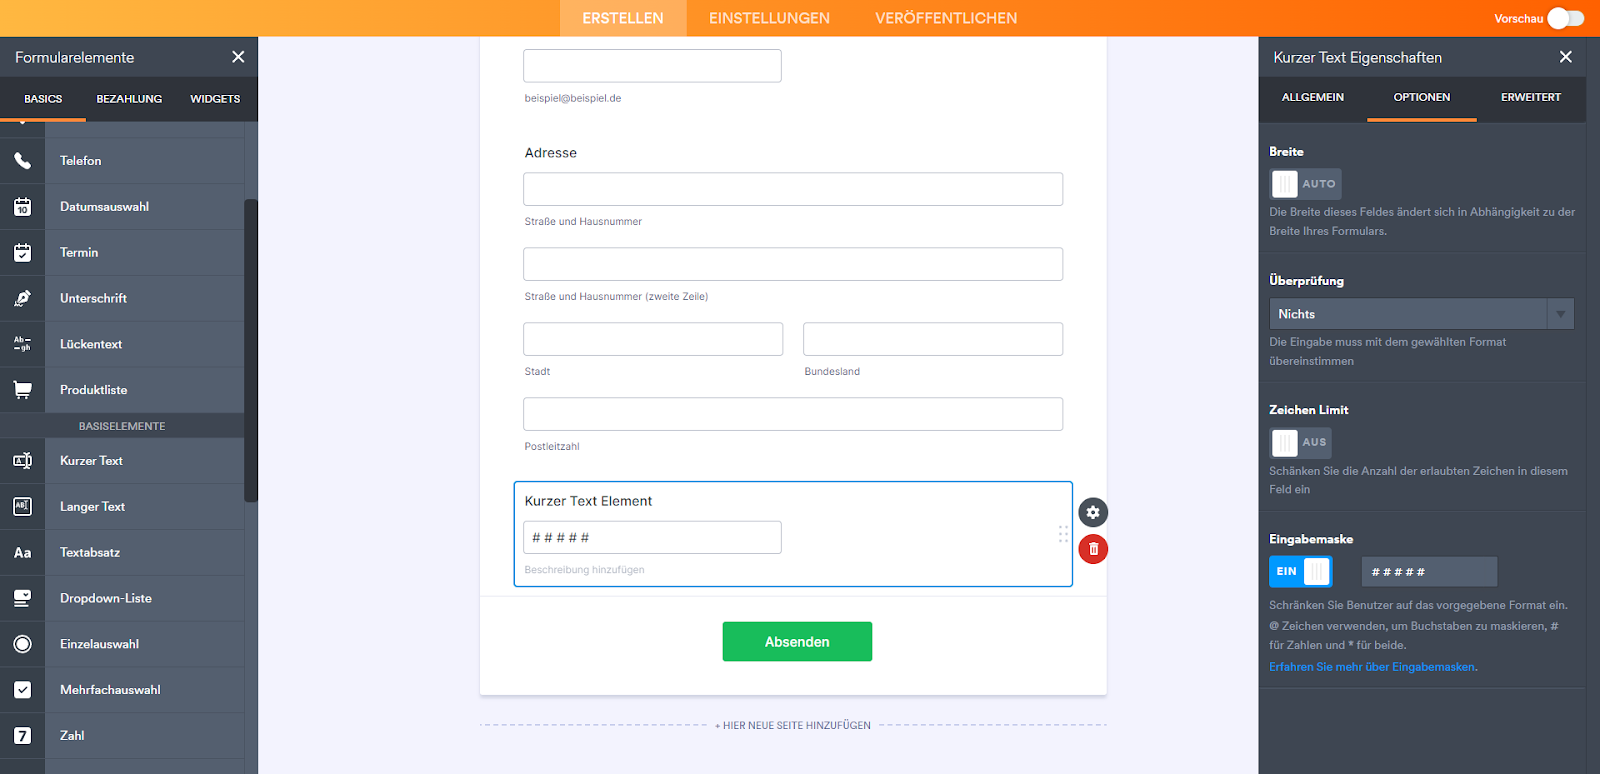Open the ERWEITERT properties tab
Viewport: 1600px width, 774px height.
point(1530,98)
